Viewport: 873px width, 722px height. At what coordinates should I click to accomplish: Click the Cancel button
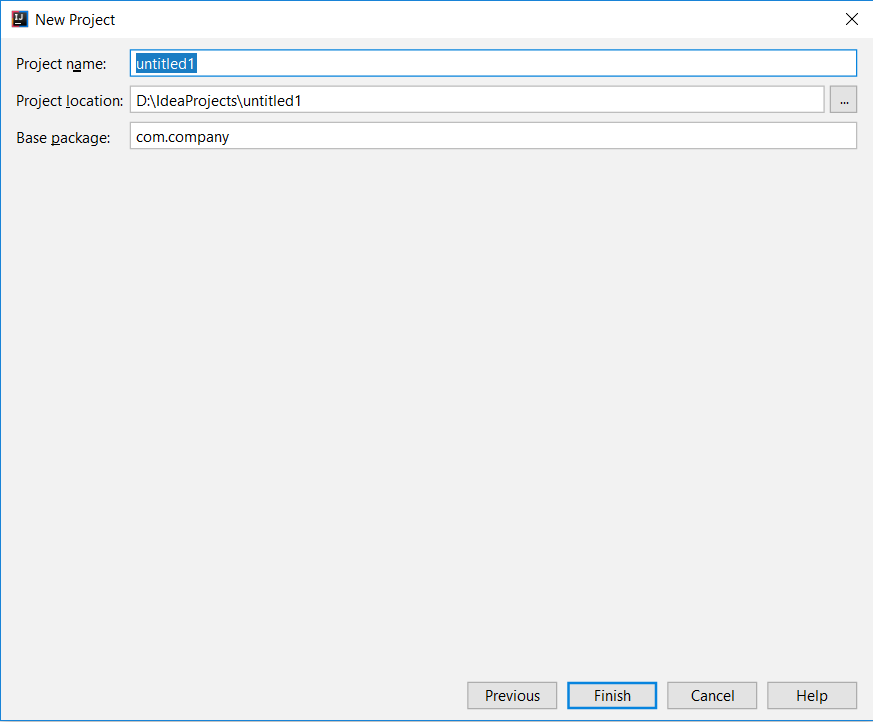(712, 695)
